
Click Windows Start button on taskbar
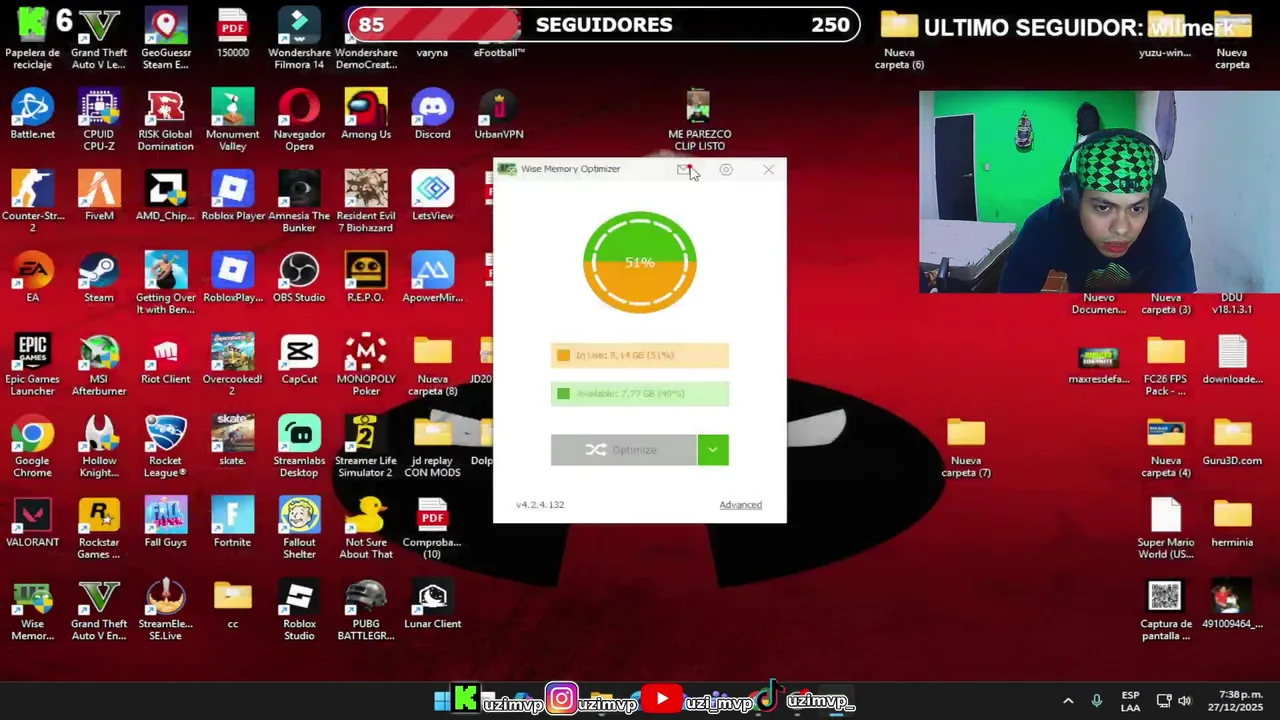442,701
